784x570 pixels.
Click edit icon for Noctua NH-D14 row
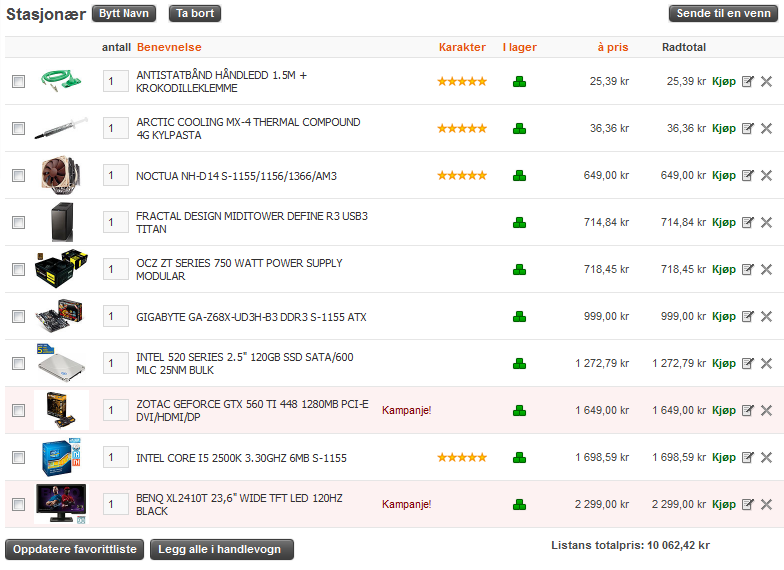(x=748, y=176)
